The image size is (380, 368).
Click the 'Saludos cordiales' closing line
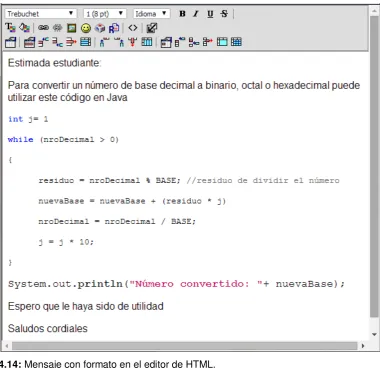point(48,328)
